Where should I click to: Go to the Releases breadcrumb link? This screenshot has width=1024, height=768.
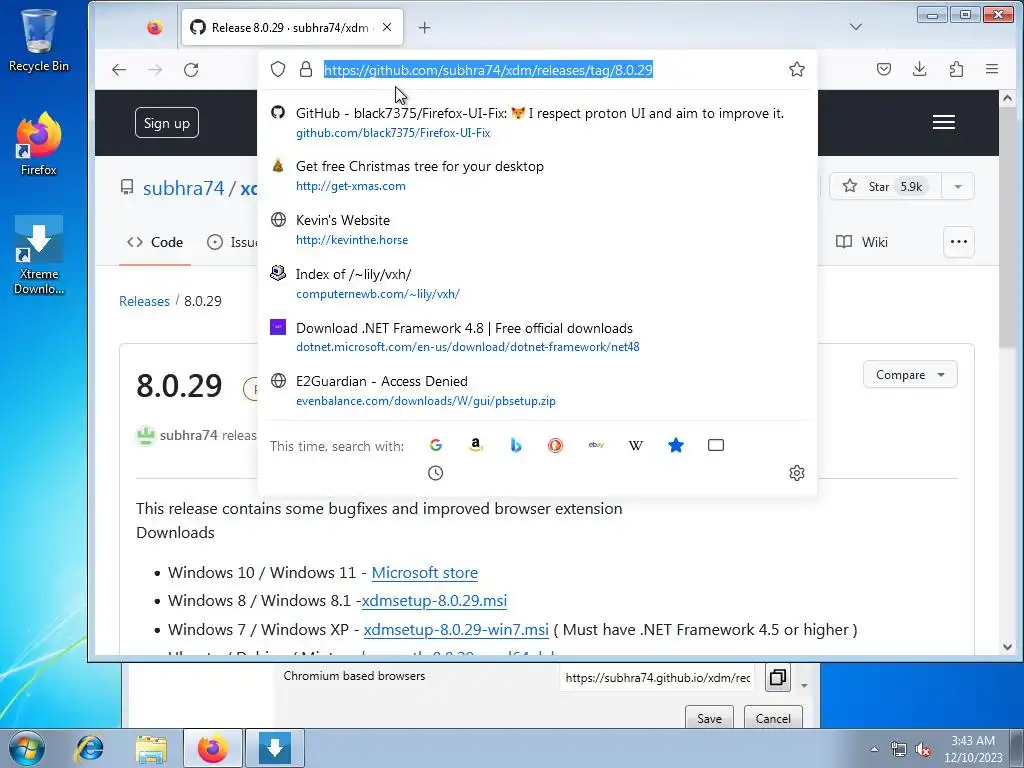(144, 301)
